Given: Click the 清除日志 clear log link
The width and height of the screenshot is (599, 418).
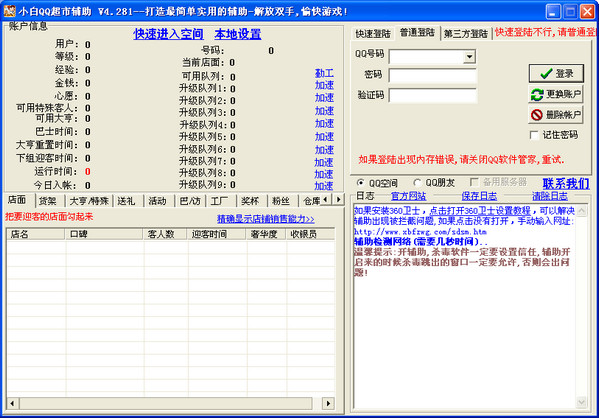Looking at the screenshot, I should point(550,196).
